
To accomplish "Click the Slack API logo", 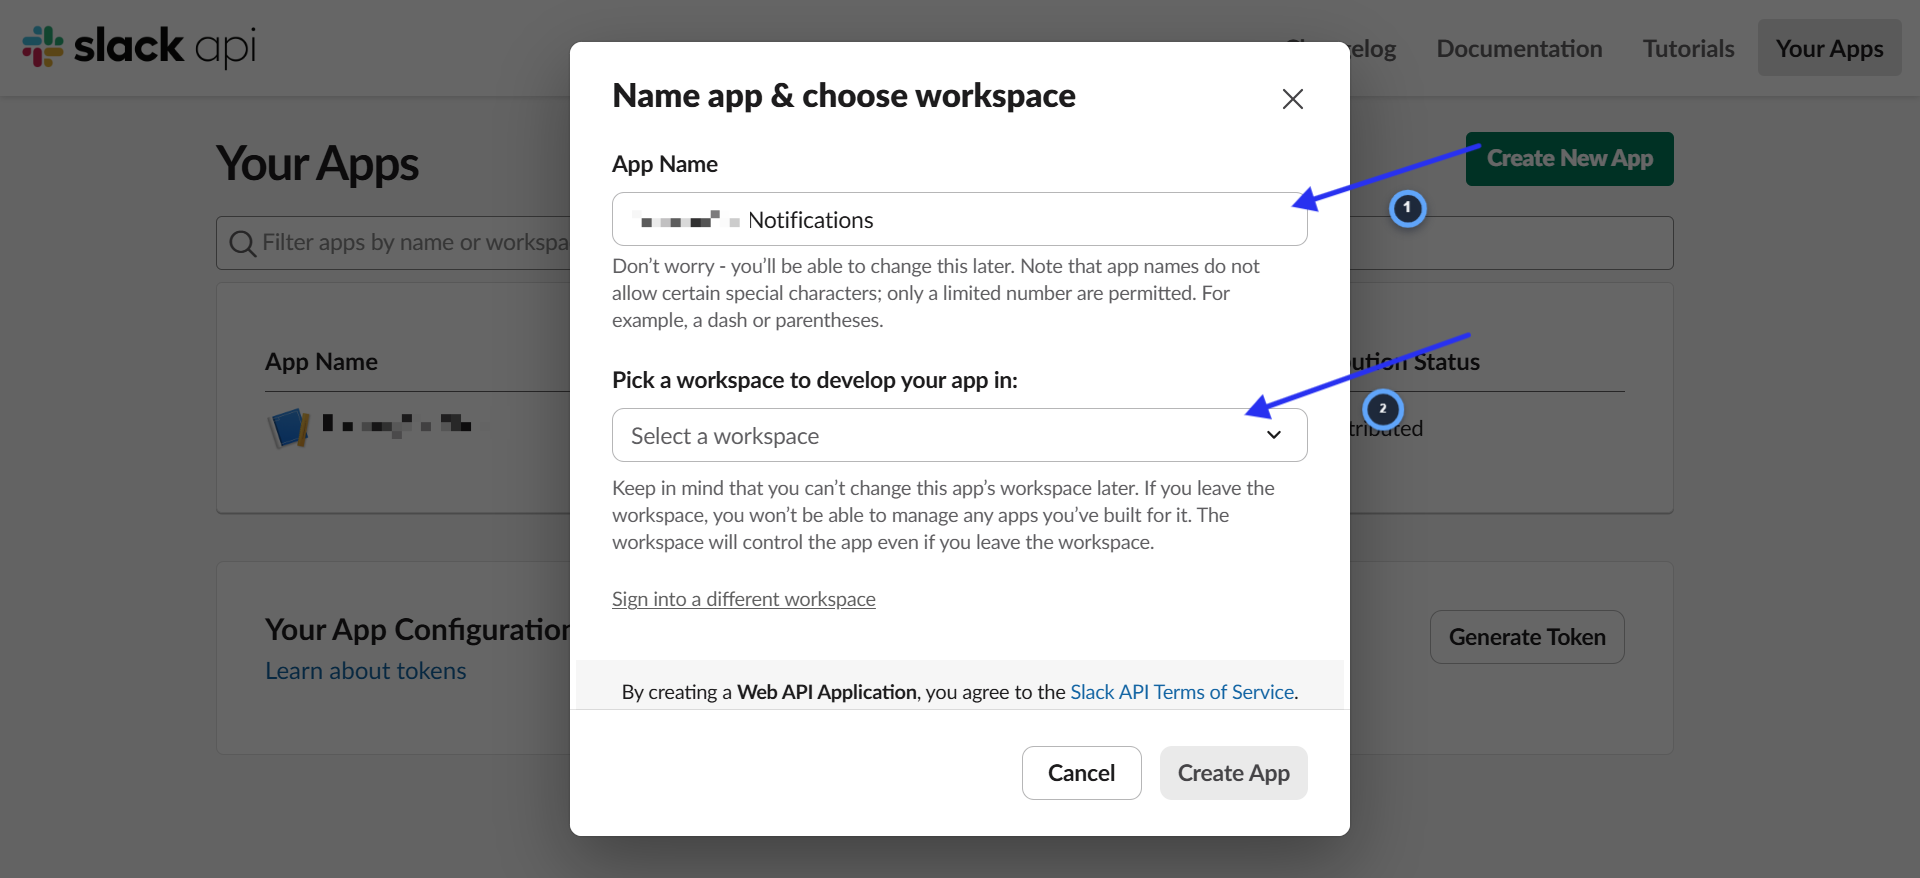I will (139, 47).
